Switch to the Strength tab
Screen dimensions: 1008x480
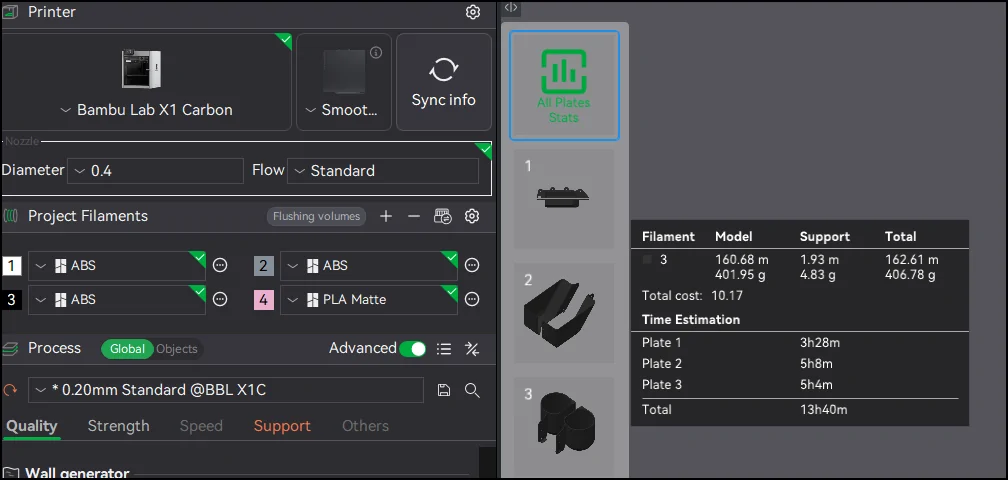click(x=118, y=426)
